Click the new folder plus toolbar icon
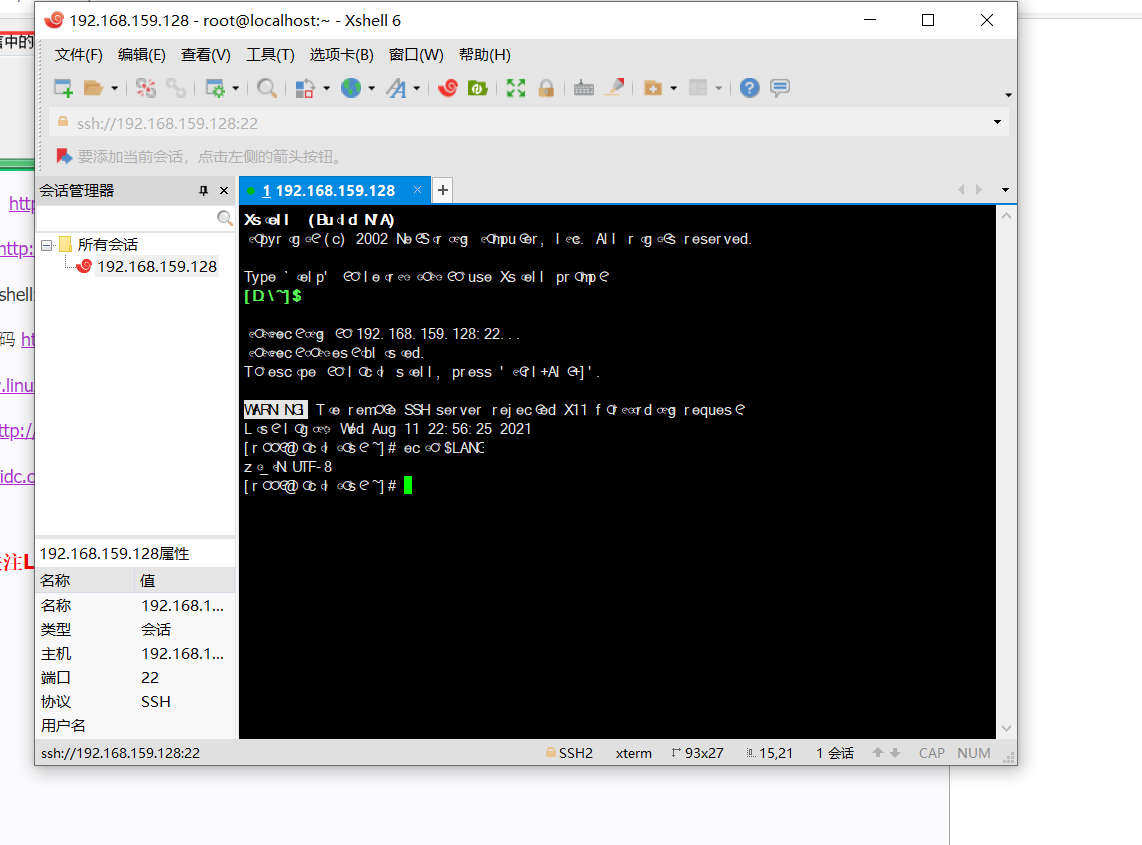Screen dimensions: 1142x845 [x=653, y=88]
